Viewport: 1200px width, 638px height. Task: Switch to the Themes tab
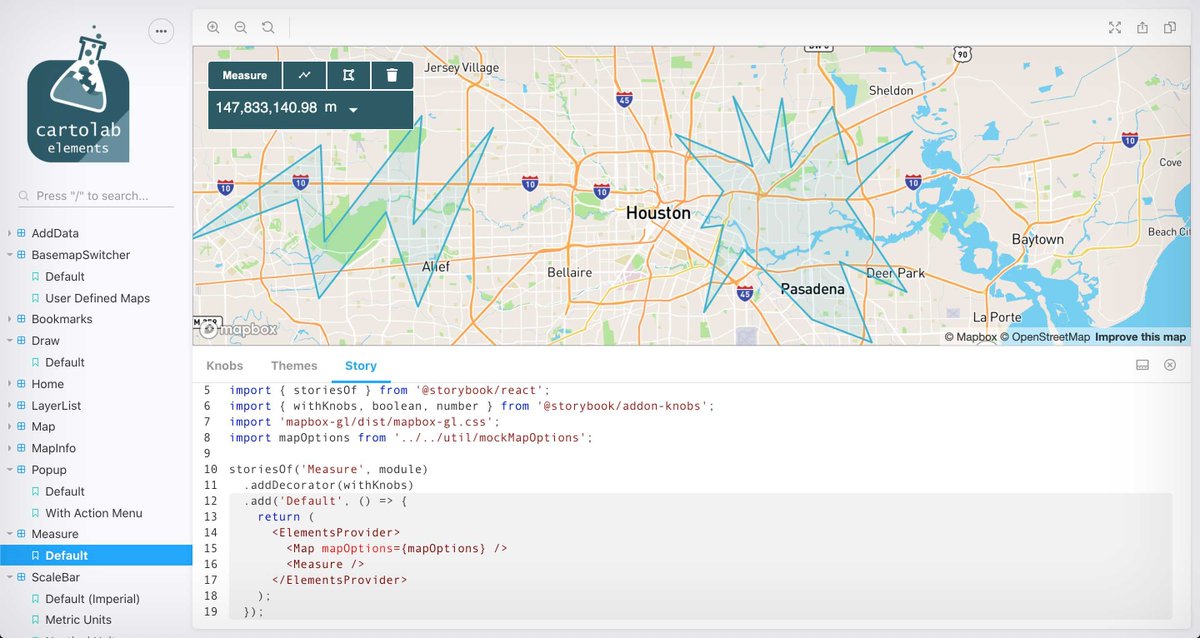[294, 366]
